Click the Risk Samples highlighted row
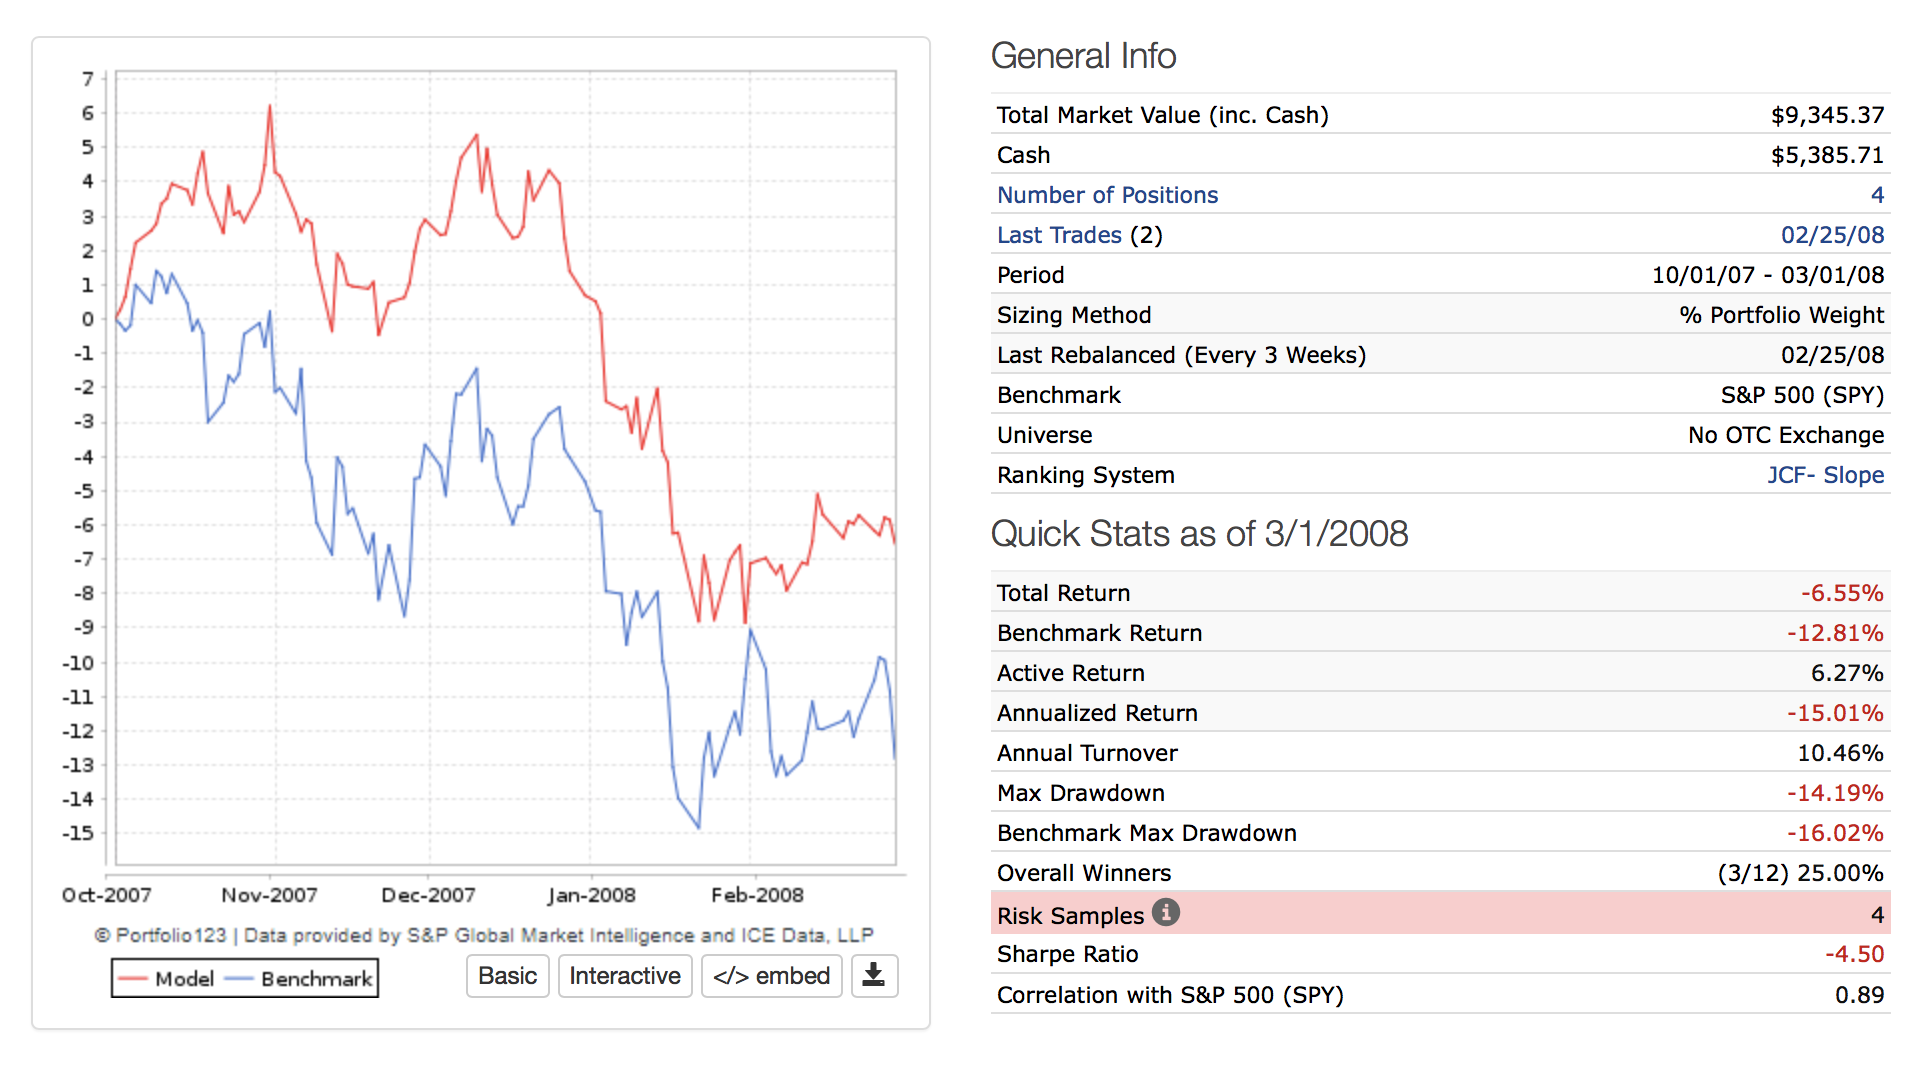 click(x=1440, y=914)
